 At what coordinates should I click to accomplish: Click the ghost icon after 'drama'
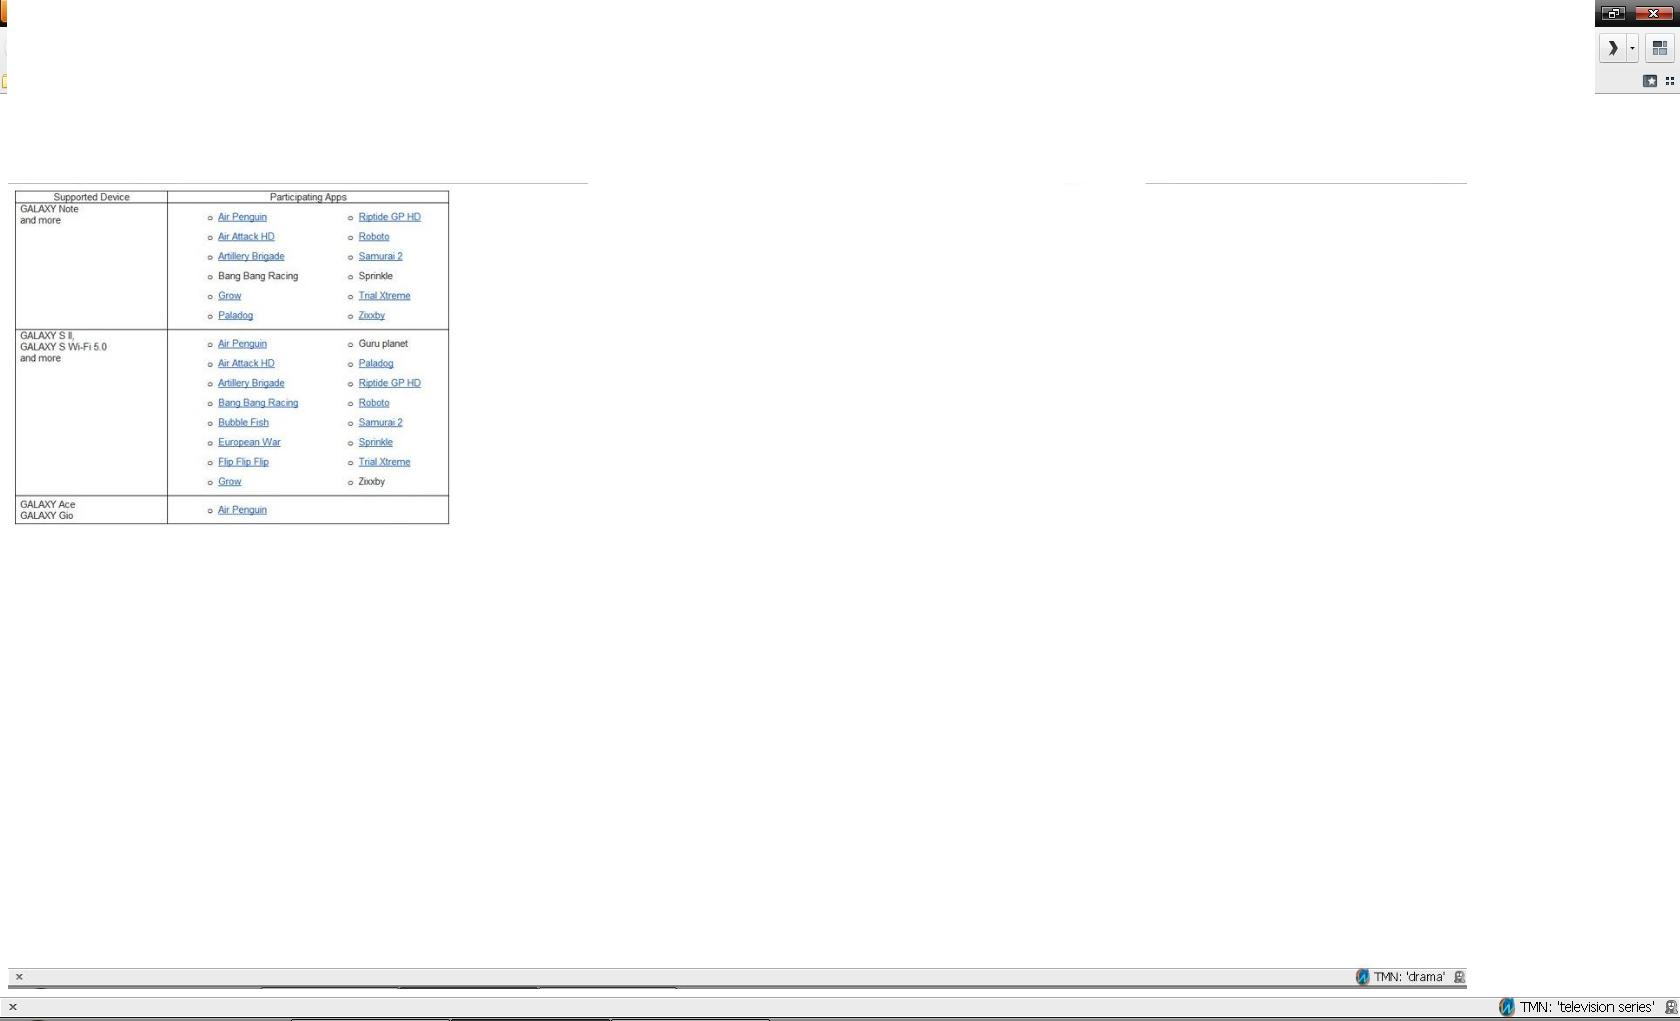(x=1459, y=977)
